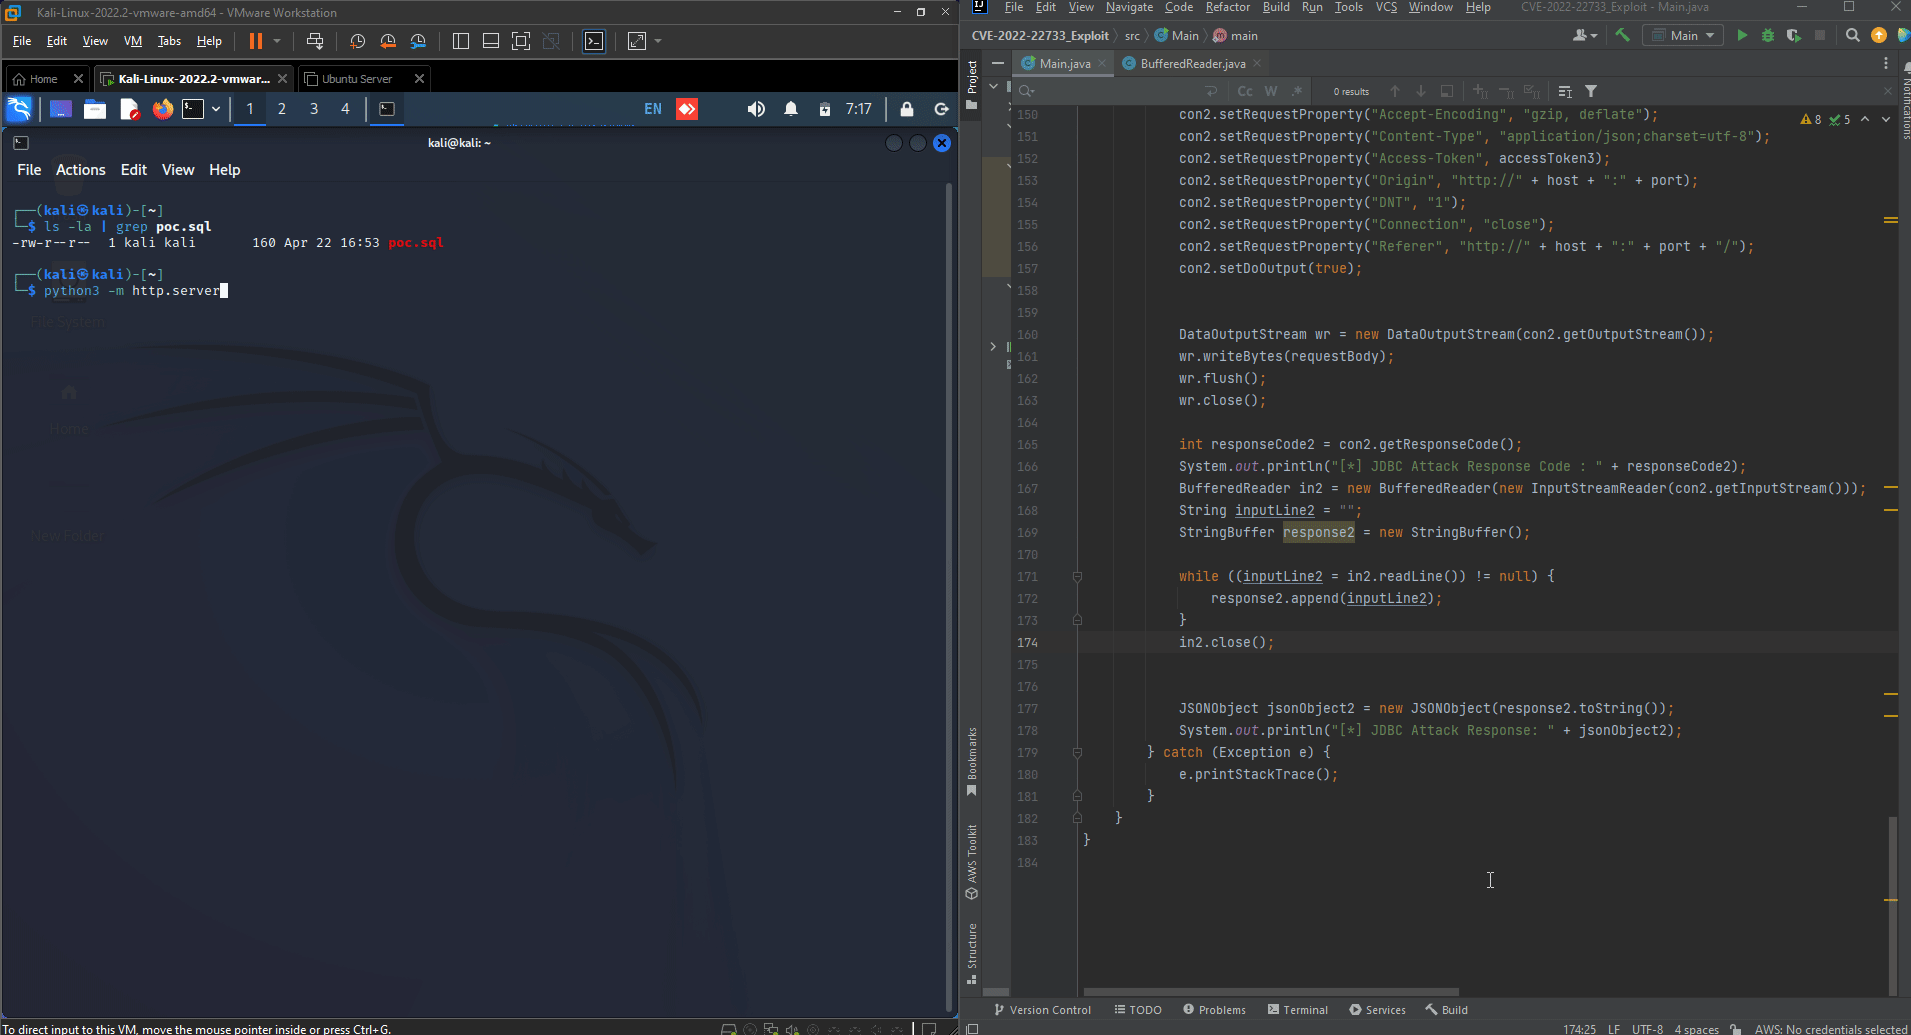Open Services tool window
The image size is (1911, 1035).
[x=1377, y=1010]
